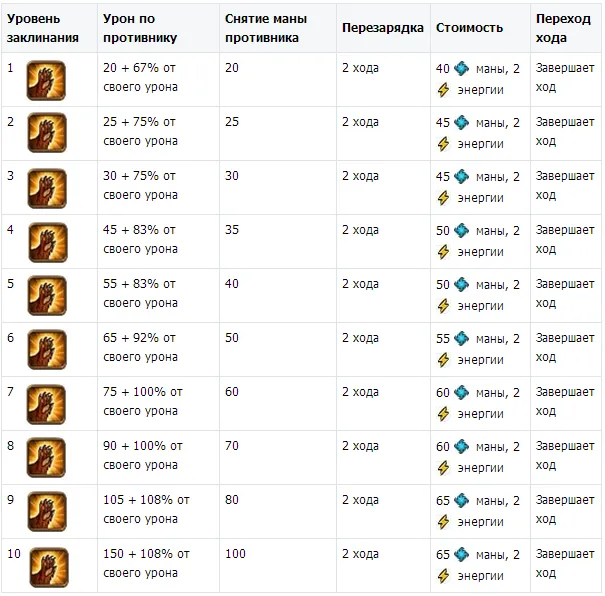Click the level 6 spell icon
The width and height of the screenshot is (605, 596).
click(x=47, y=350)
